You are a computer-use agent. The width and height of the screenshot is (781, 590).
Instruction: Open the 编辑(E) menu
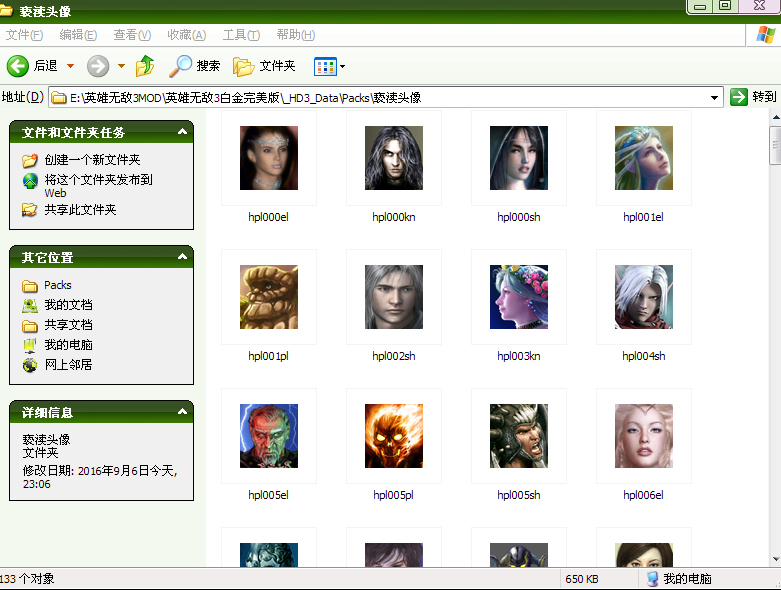pyautogui.click(x=78, y=35)
